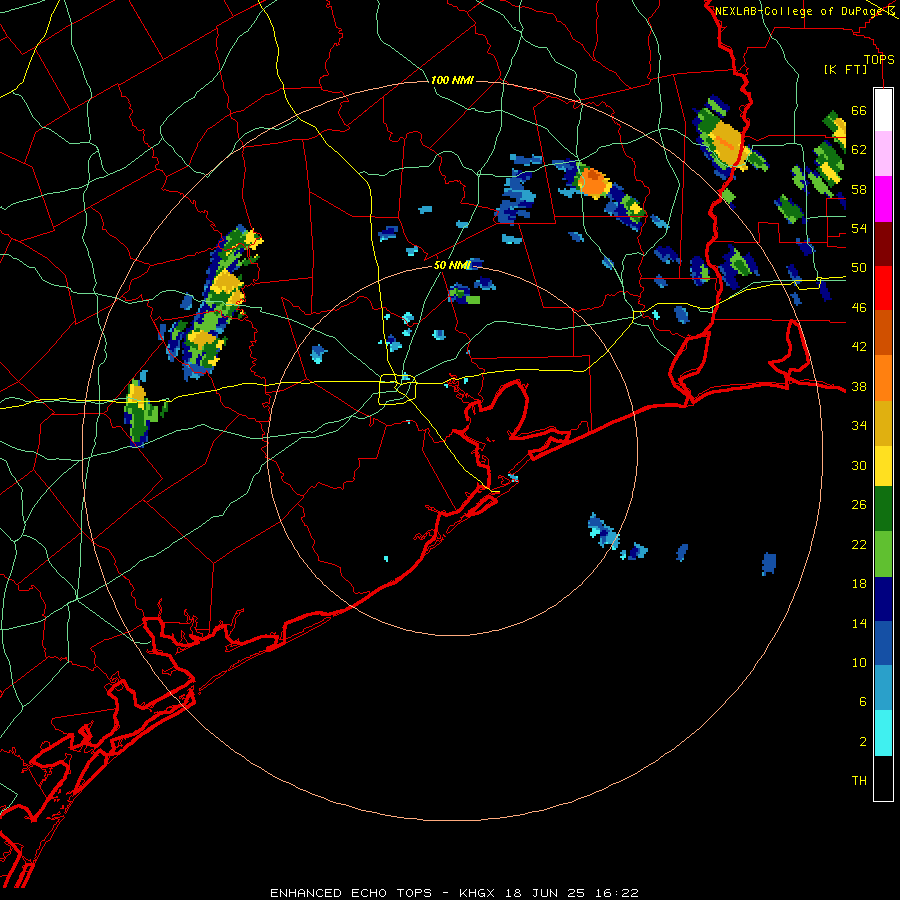Click the legend value "58"

859,189
